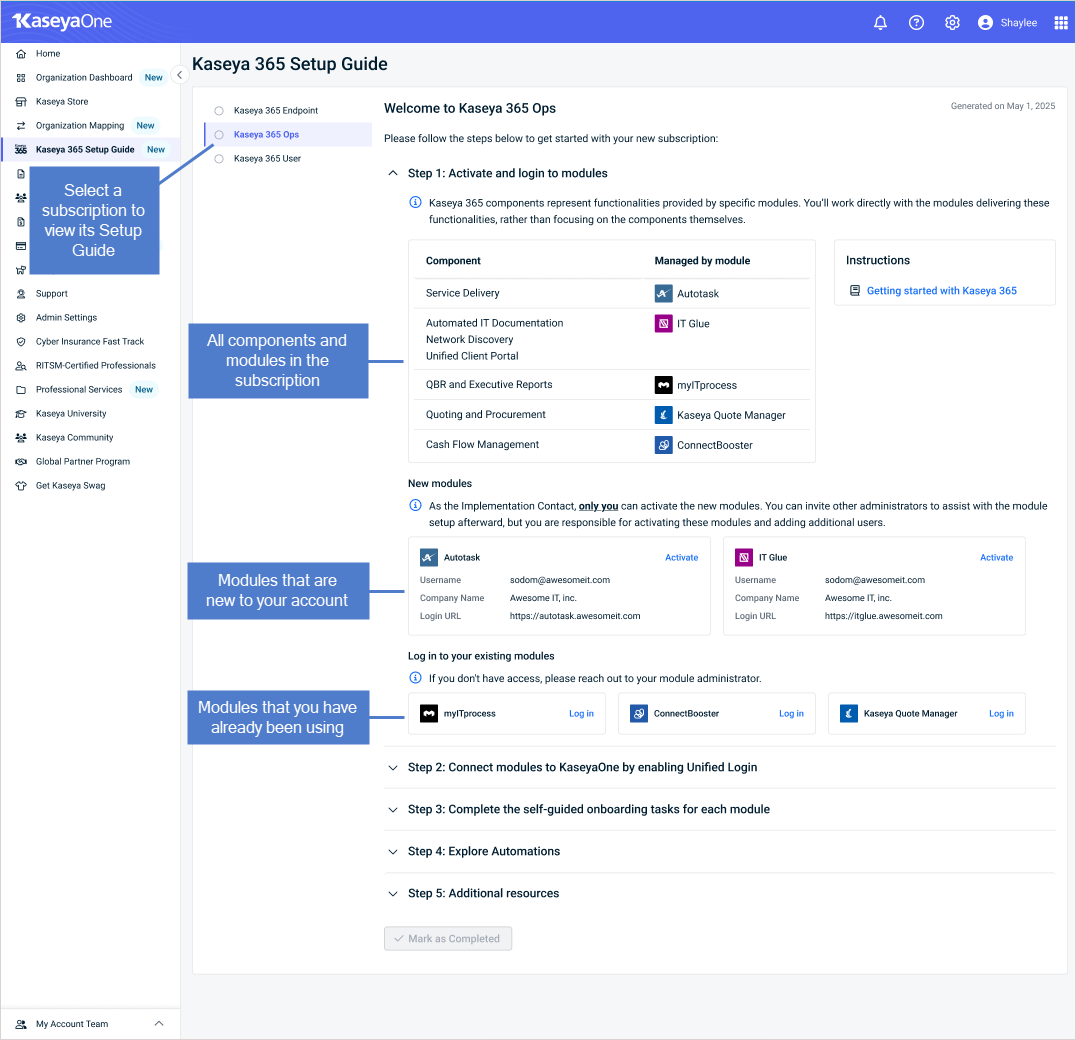
Task: Click the 365 Setup Guide sidebar icon
Action: [21, 150]
